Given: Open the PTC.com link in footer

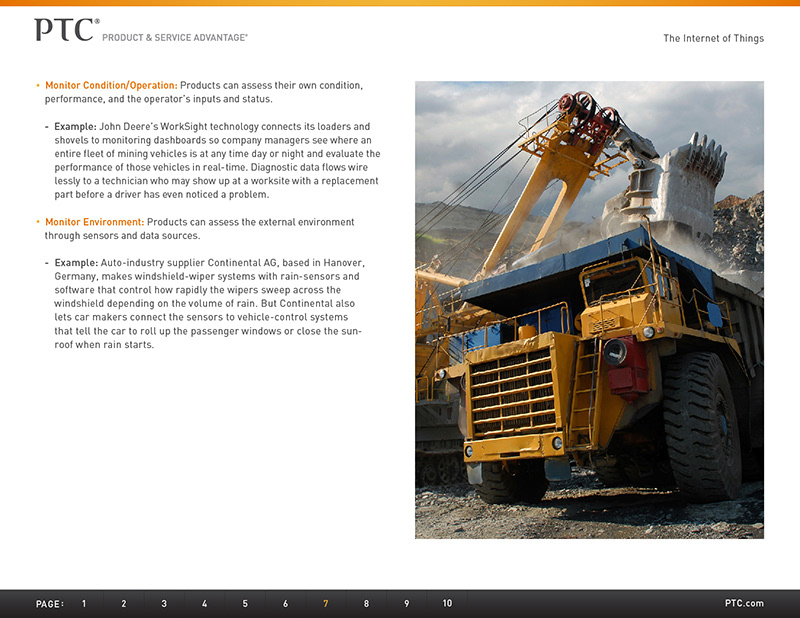Looking at the screenshot, I should 744,604.
